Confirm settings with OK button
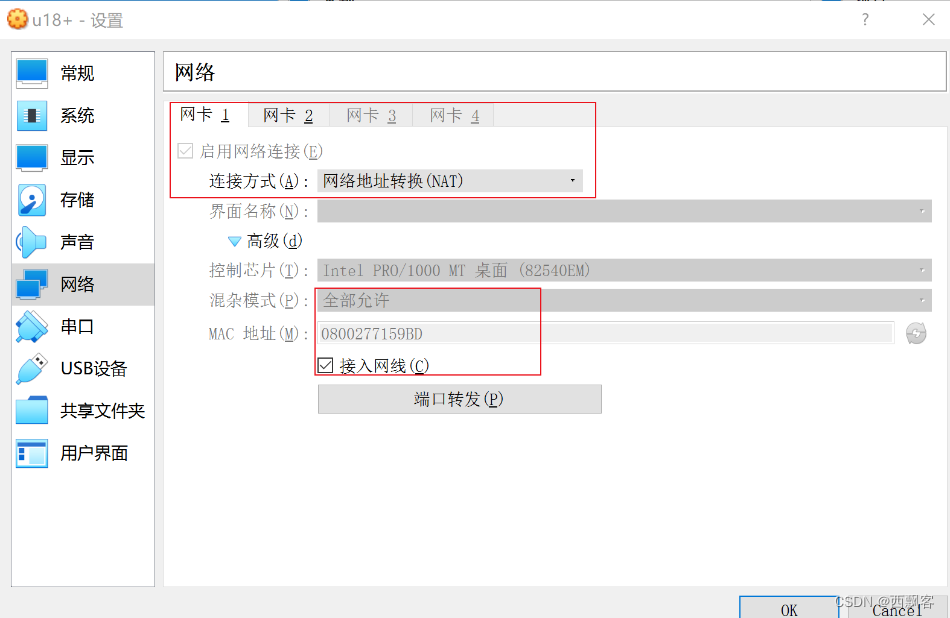 coord(789,608)
